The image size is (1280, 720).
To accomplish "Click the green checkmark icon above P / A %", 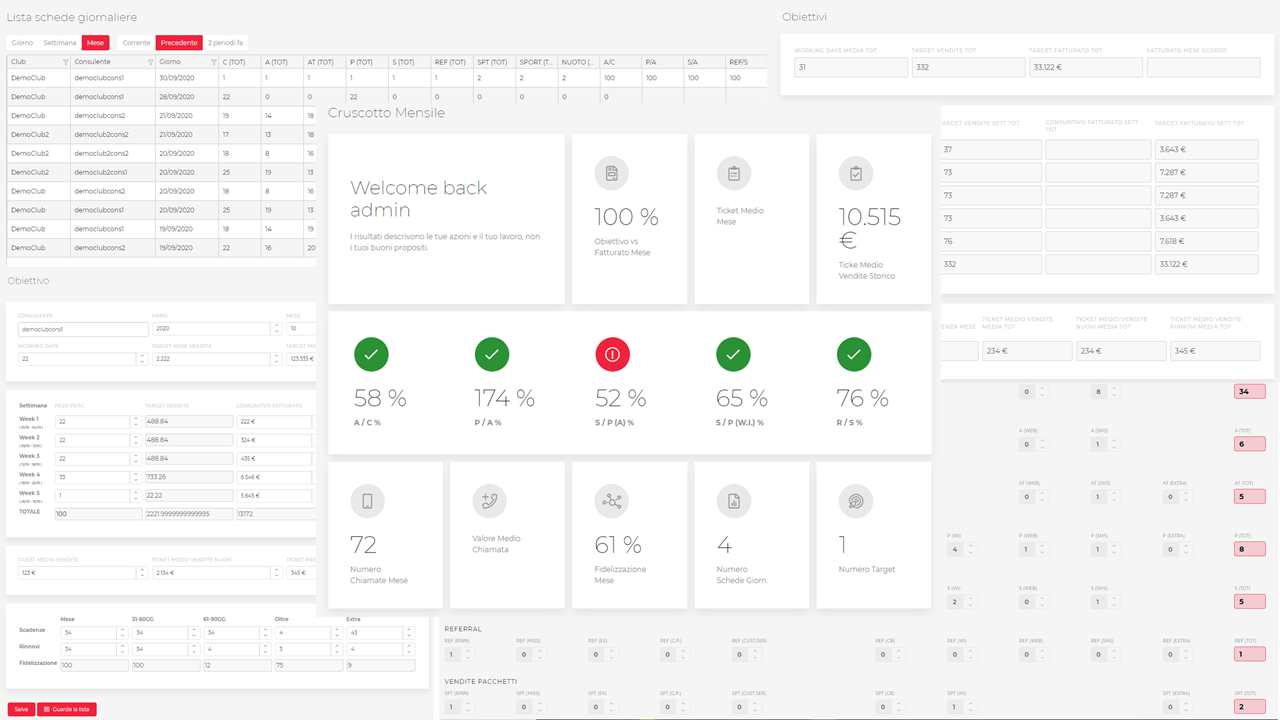I will point(491,354).
